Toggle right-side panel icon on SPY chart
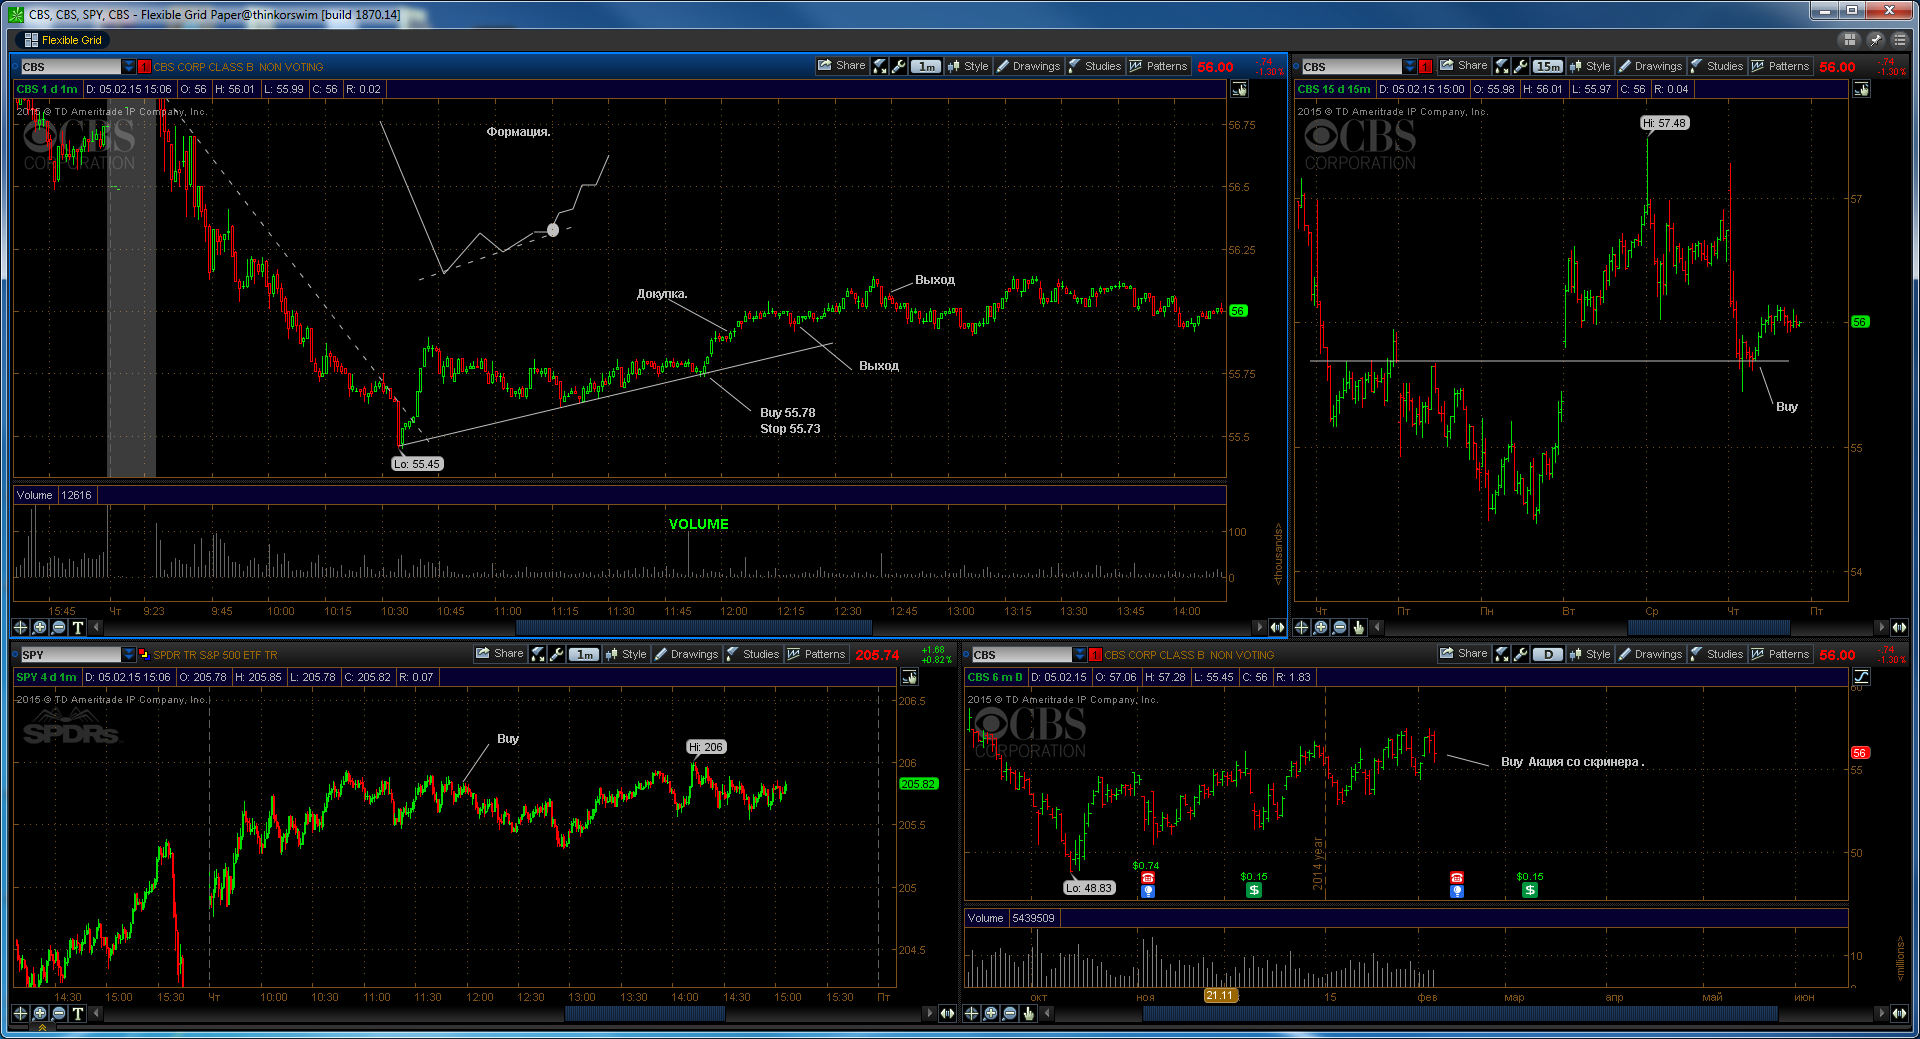The width and height of the screenshot is (1920, 1039). point(909,677)
